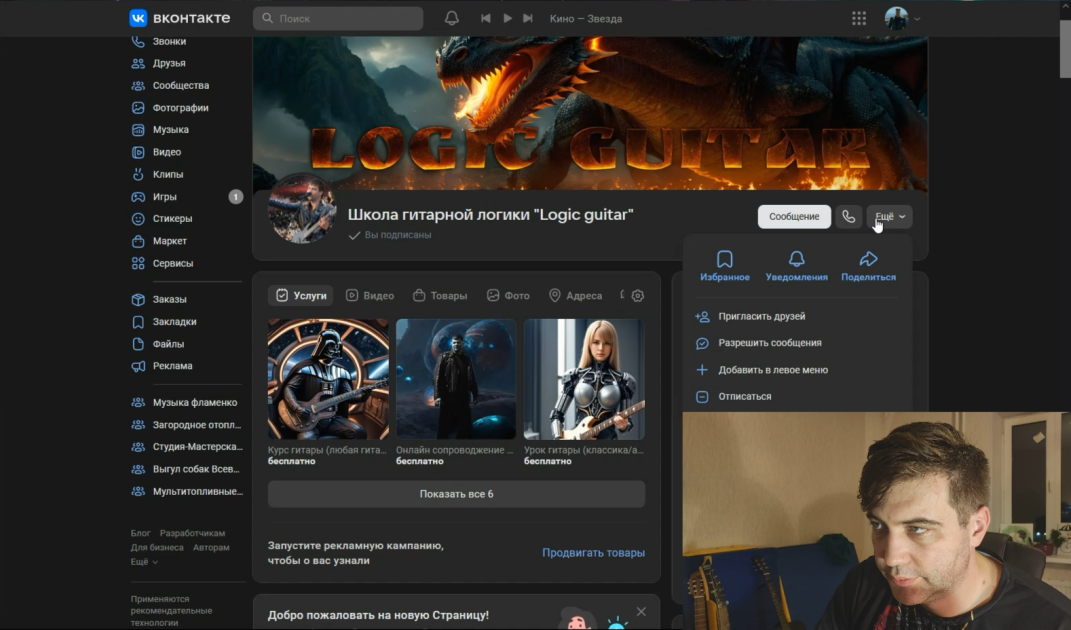Image resolution: width=1071 pixels, height=630 pixels.
Task: Open Курс гитары Darth Vader thumbnail
Action: point(328,379)
